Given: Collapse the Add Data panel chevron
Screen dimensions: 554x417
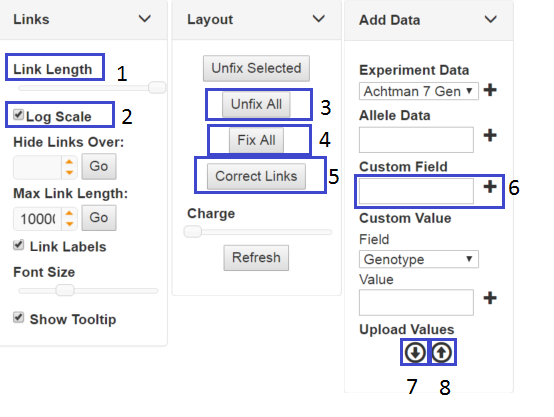Looking at the screenshot, I should pyautogui.click(x=491, y=19).
